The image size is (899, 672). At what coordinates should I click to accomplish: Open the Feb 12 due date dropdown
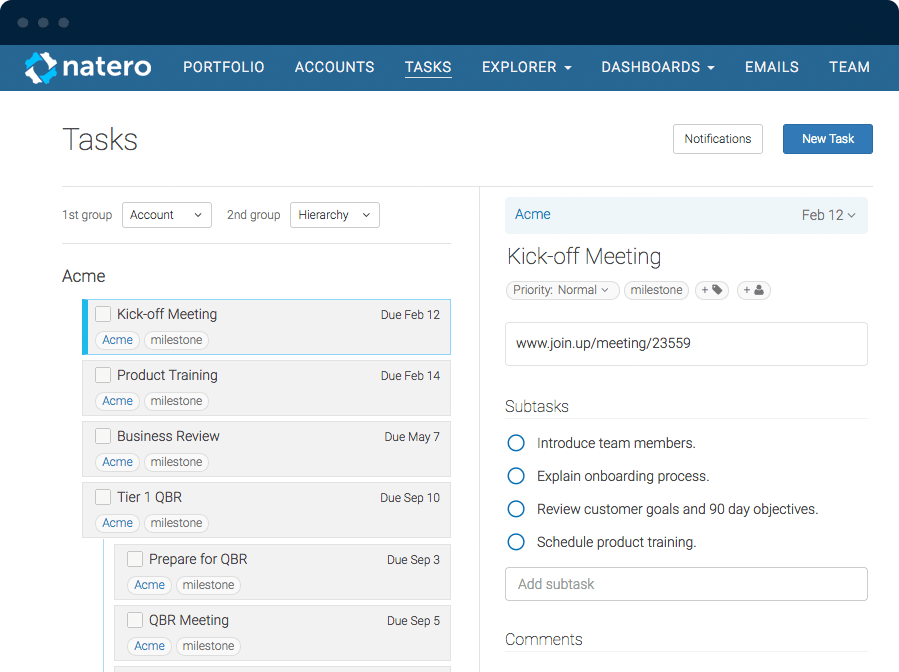pos(828,215)
